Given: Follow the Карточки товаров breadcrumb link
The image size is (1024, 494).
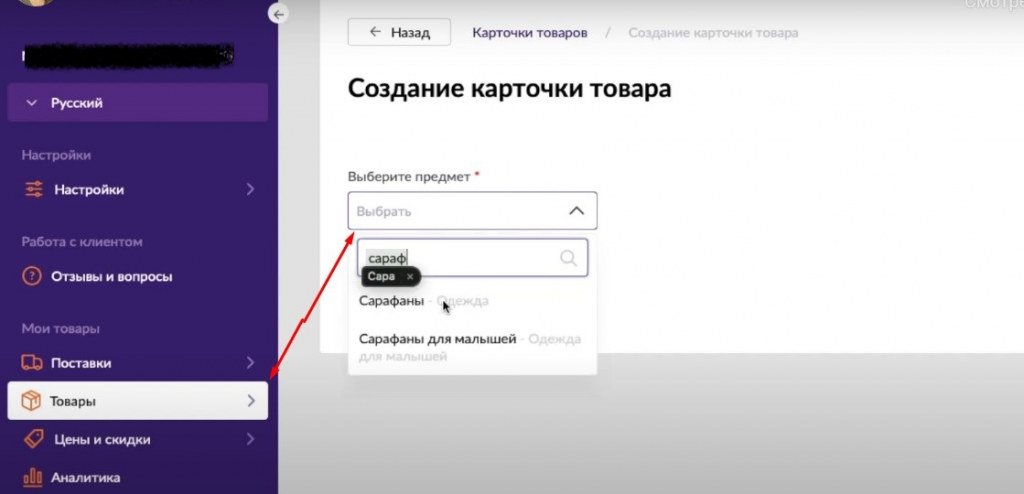Looking at the screenshot, I should 529,32.
